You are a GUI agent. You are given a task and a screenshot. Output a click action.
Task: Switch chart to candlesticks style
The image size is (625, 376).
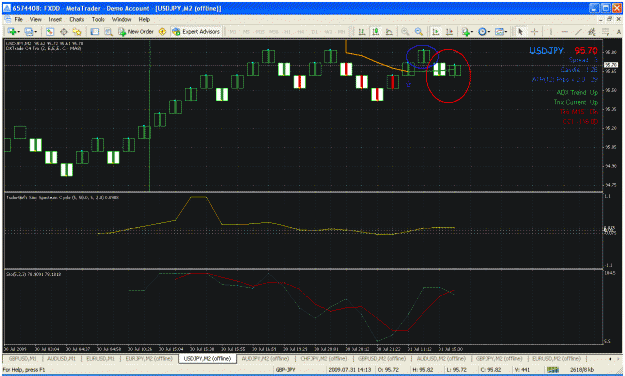click(x=375, y=31)
